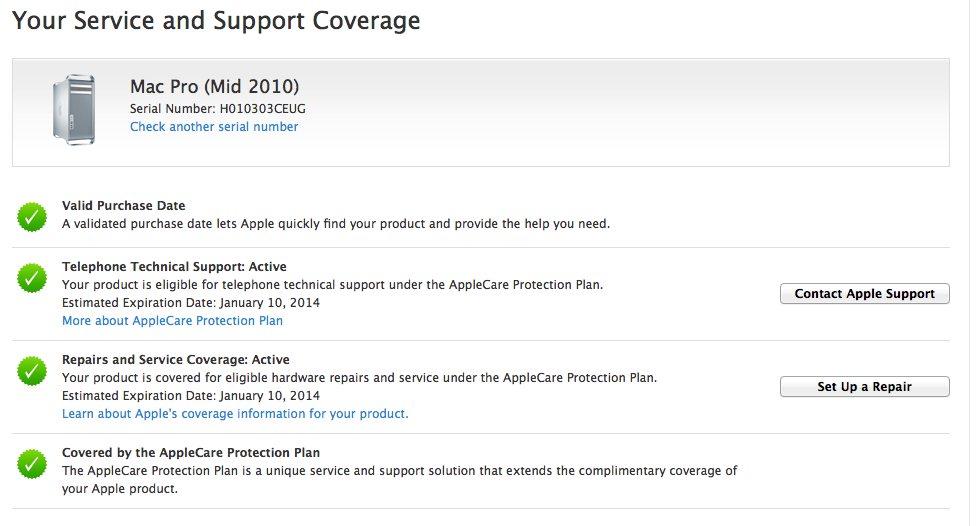Click the green checkmark for Repairs and Service Coverage
The image size is (979, 526).
32,371
